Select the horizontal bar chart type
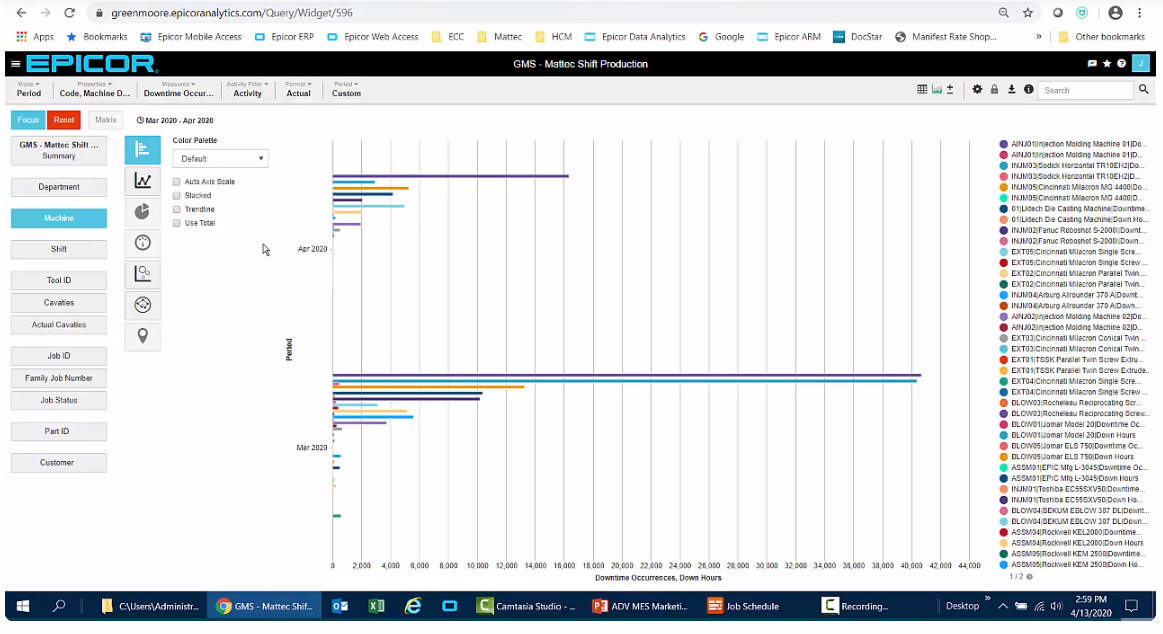This screenshot has width=1163, height=634. click(x=142, y=150)
